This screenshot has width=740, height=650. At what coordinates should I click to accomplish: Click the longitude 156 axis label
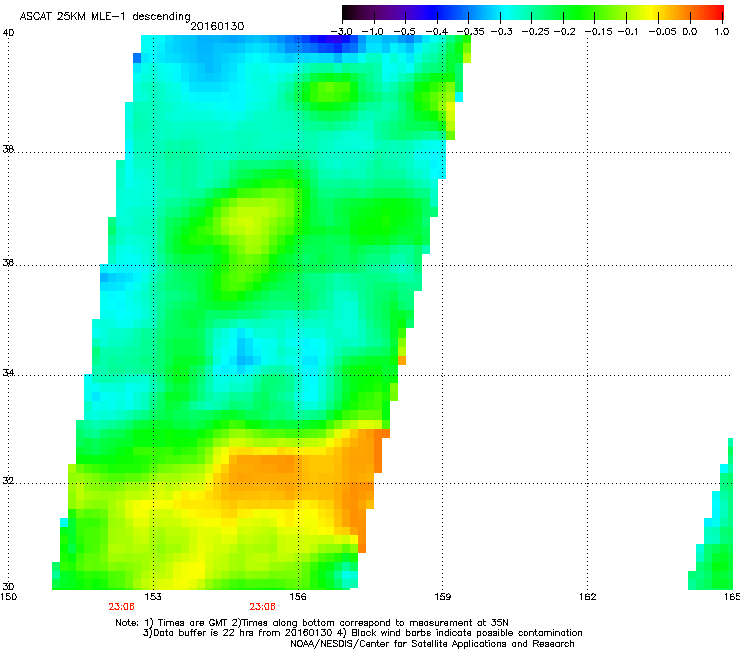point(298,597)
